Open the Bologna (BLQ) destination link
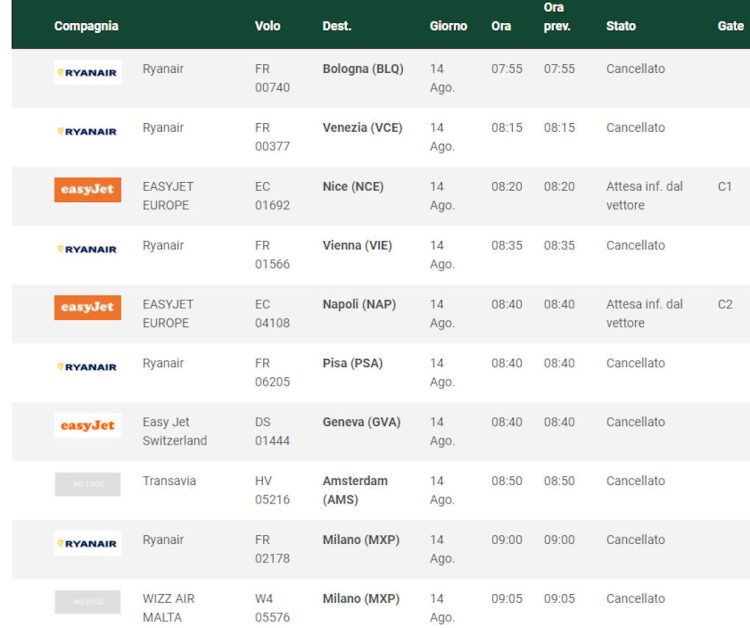 coord(361,69)
